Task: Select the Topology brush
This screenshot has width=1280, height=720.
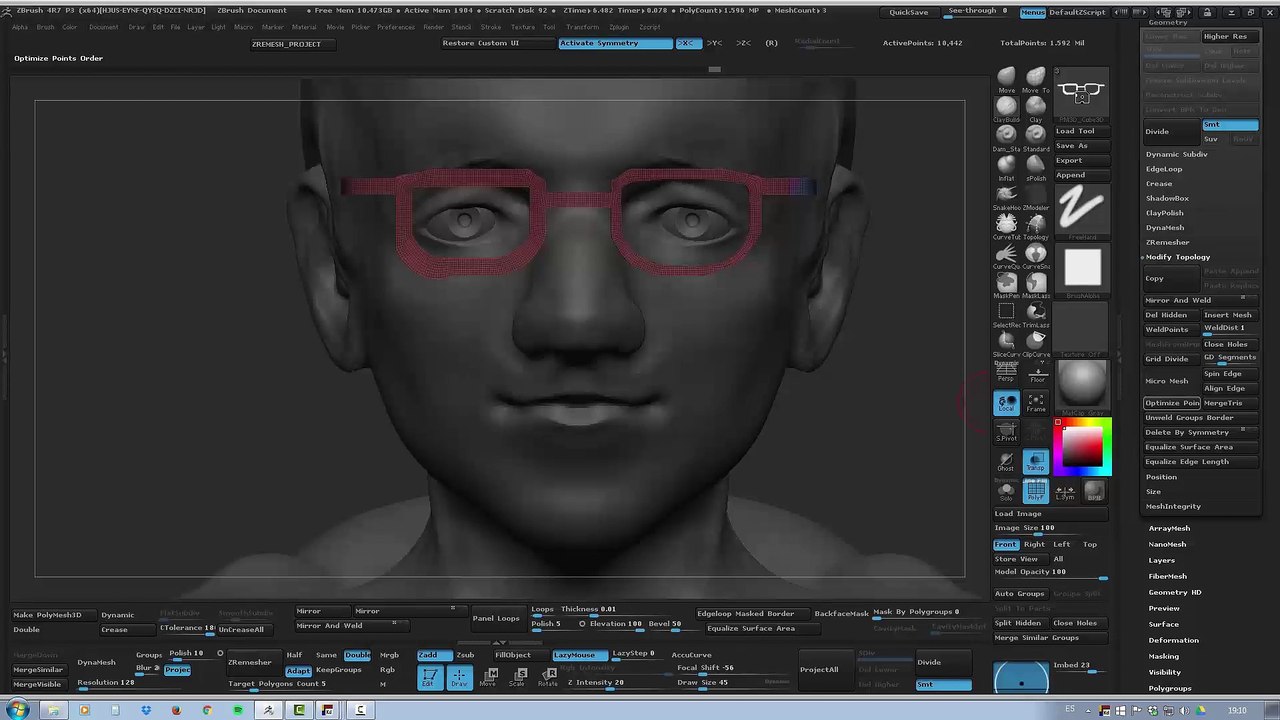Action: click(1036, 226)
